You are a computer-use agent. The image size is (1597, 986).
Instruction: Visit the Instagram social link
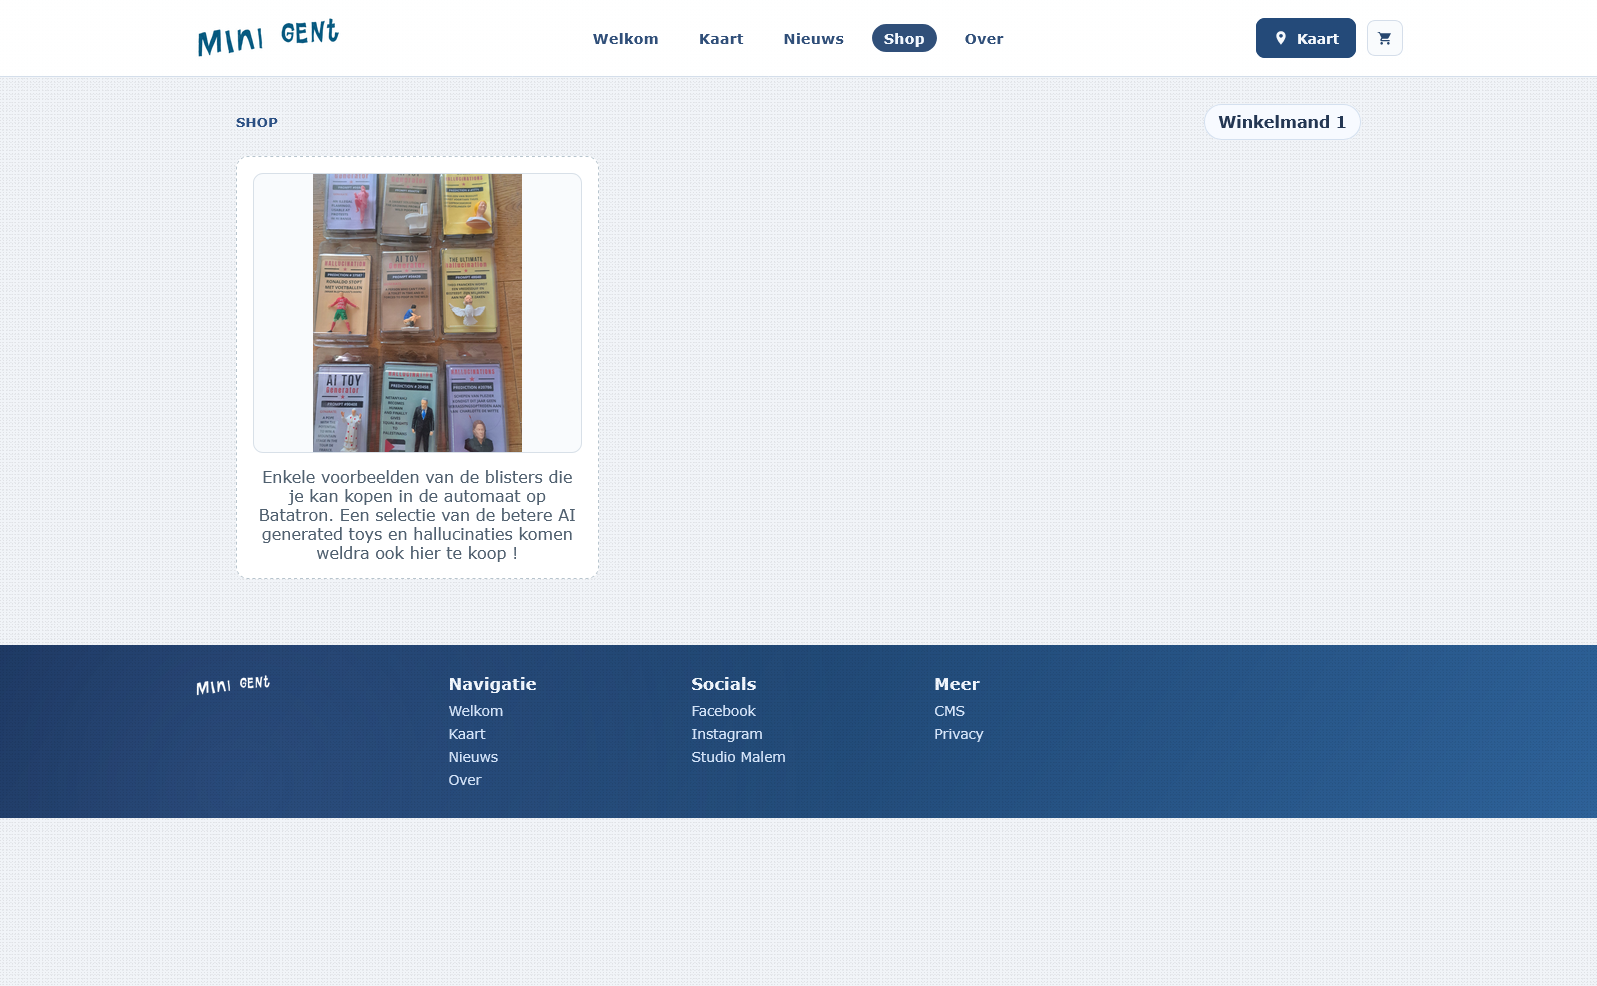coord(727,734)
